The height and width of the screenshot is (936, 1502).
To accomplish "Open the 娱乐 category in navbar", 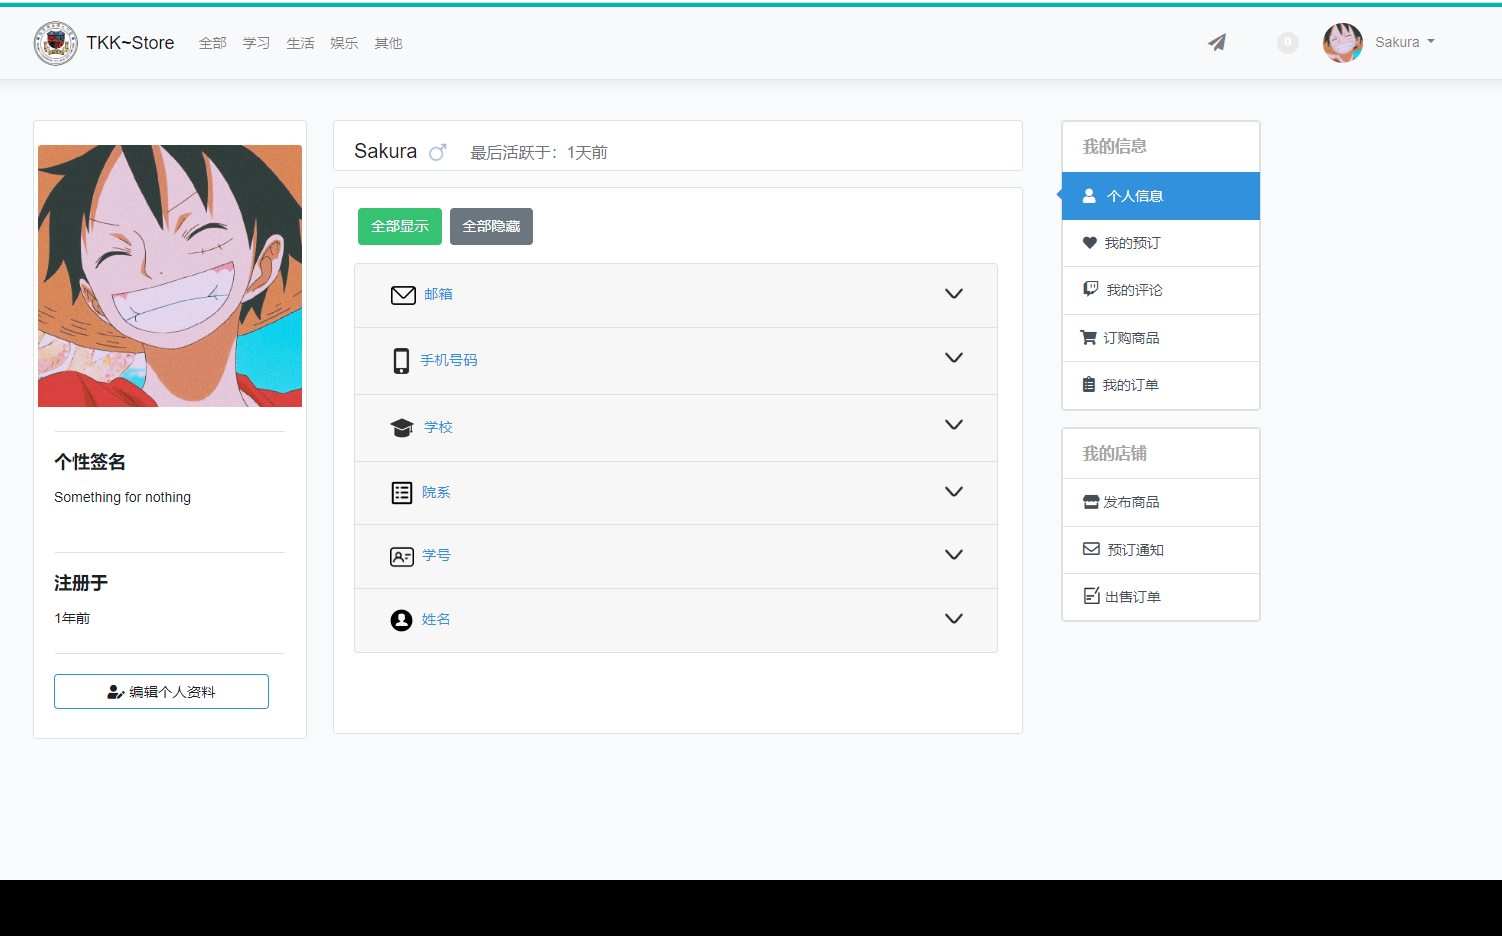I will tap(345, 43).
